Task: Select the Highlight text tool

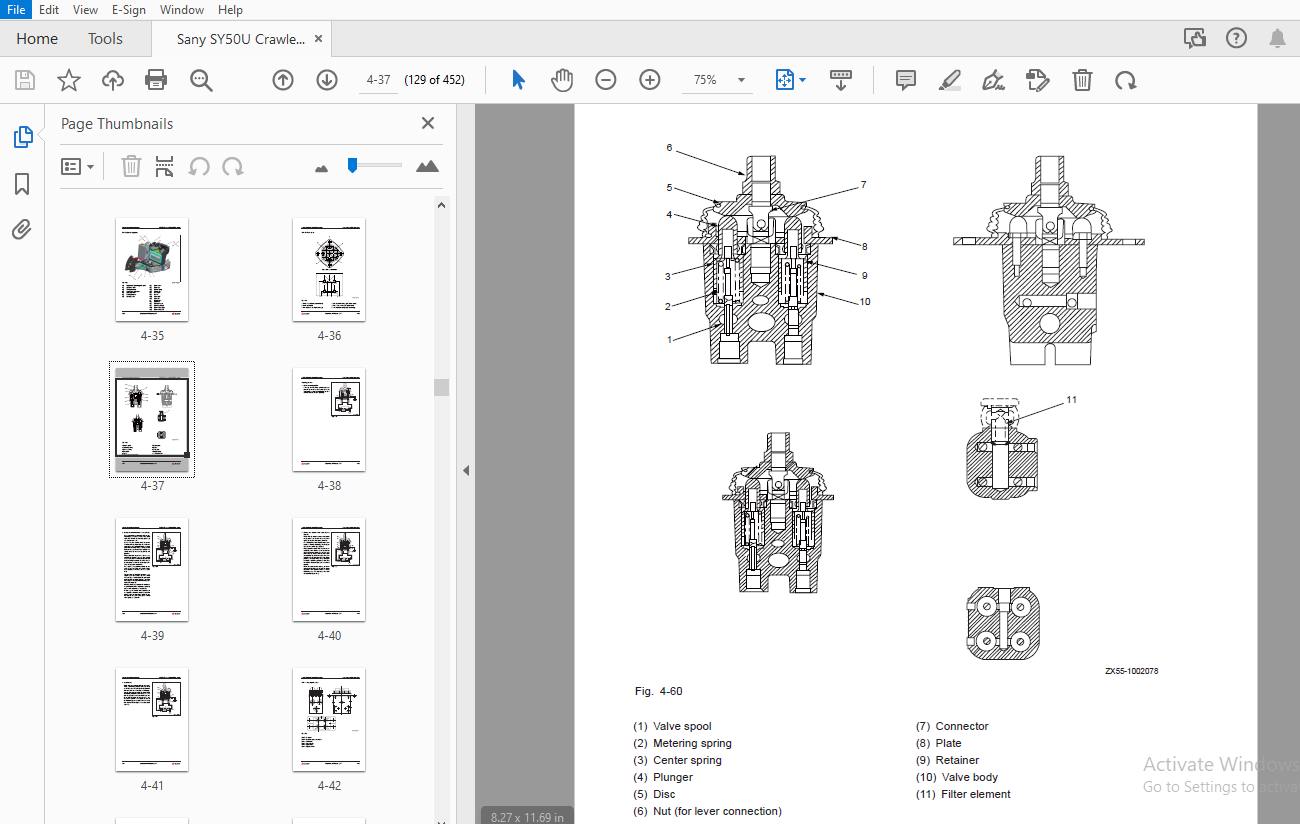Action: point(950,80)
